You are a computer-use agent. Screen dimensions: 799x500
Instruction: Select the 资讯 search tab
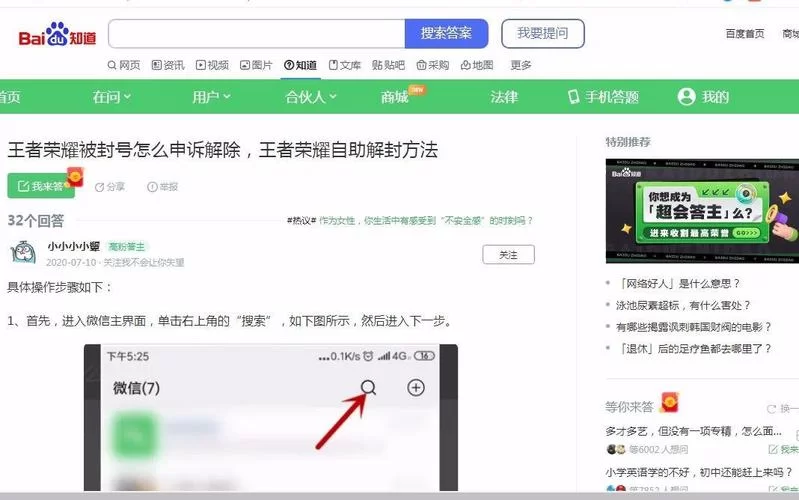168,65
